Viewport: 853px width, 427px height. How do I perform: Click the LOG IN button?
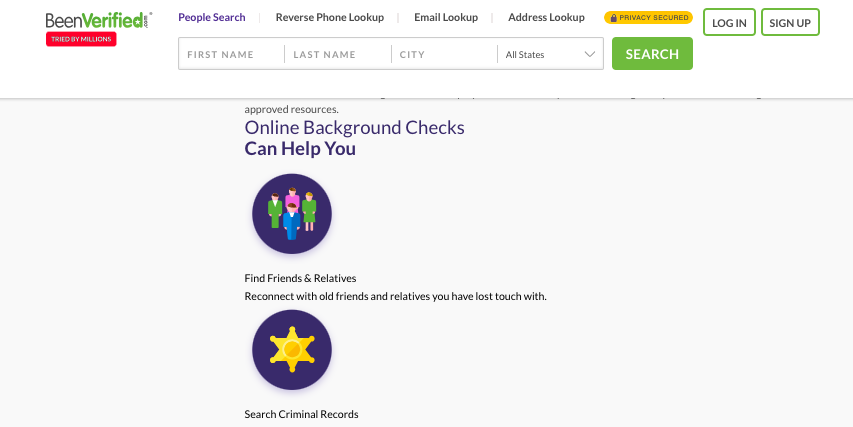(729, 22)
